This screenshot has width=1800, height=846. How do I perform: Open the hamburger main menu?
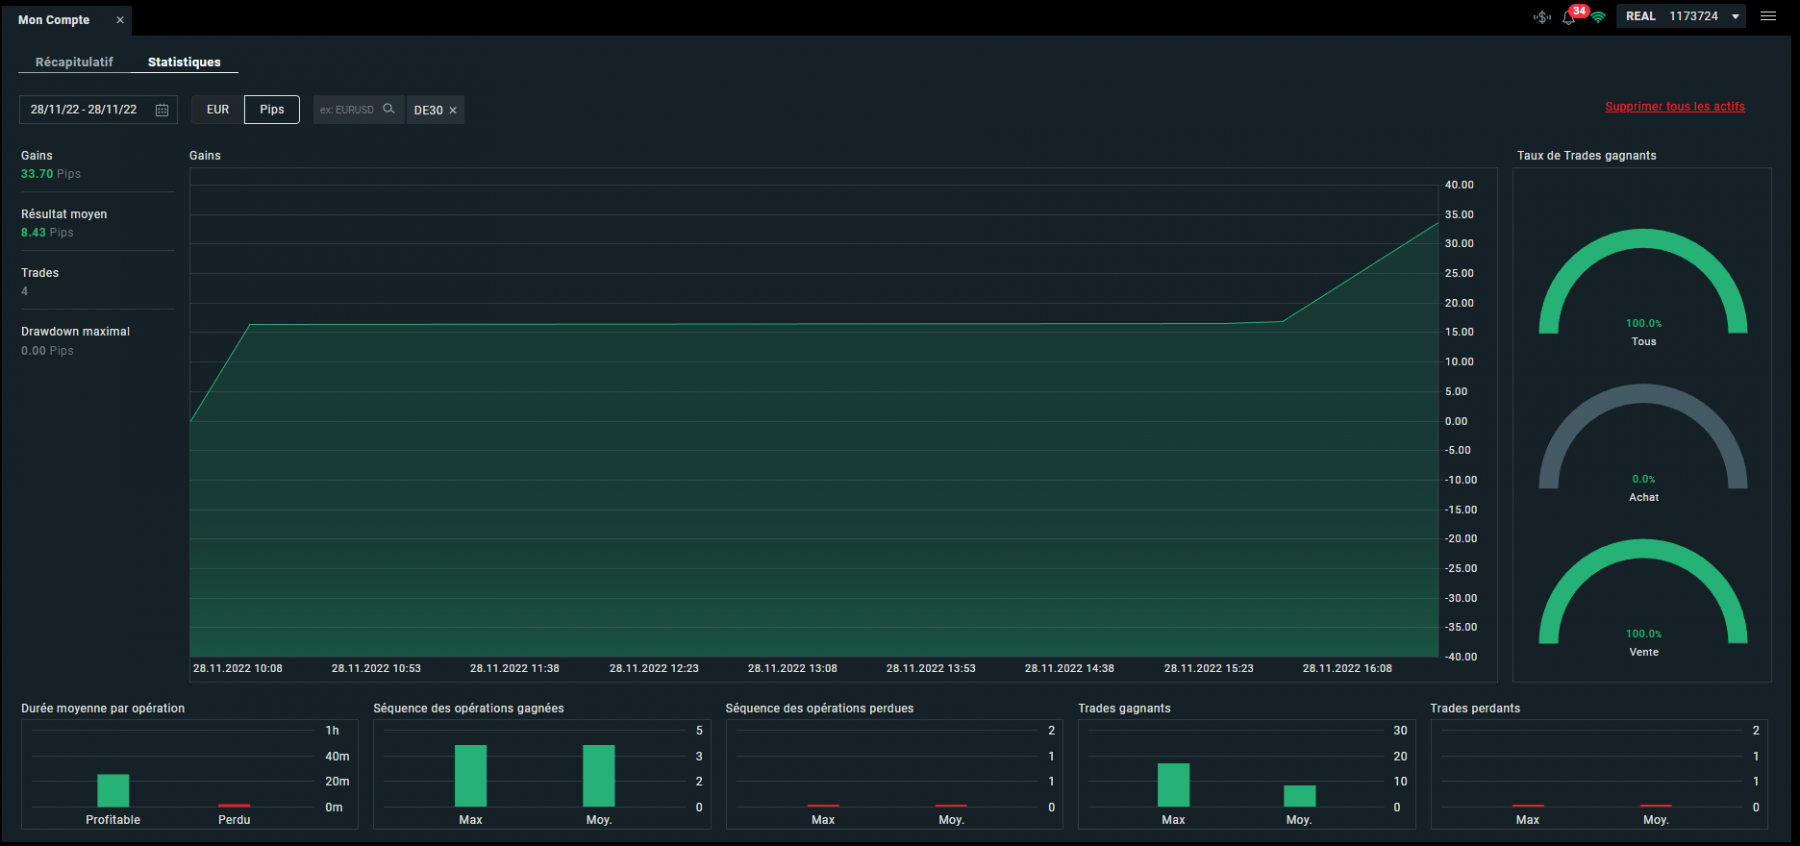pos(1768,16)
